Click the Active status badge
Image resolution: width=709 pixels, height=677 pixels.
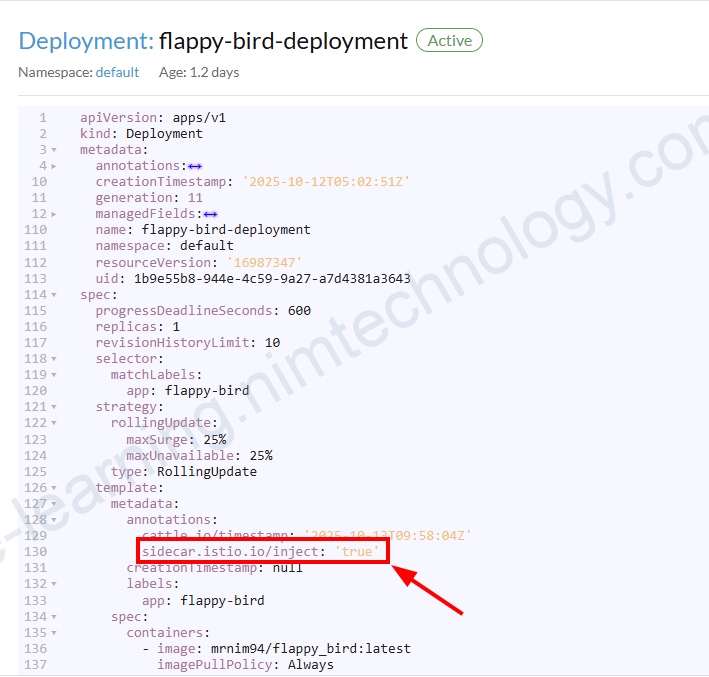449,41
